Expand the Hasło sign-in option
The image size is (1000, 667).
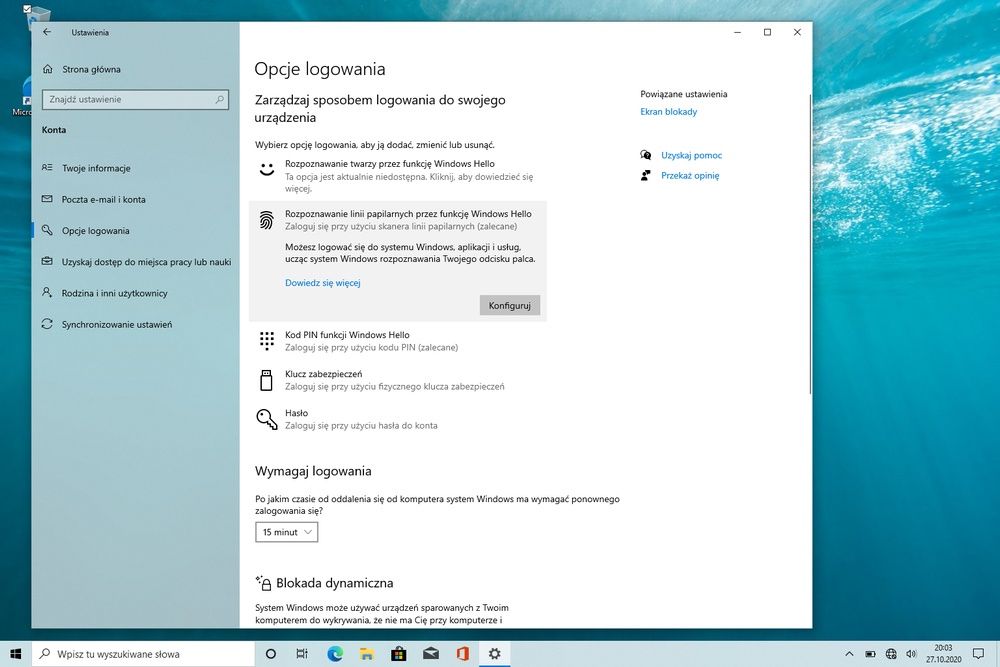coord(398,419)
